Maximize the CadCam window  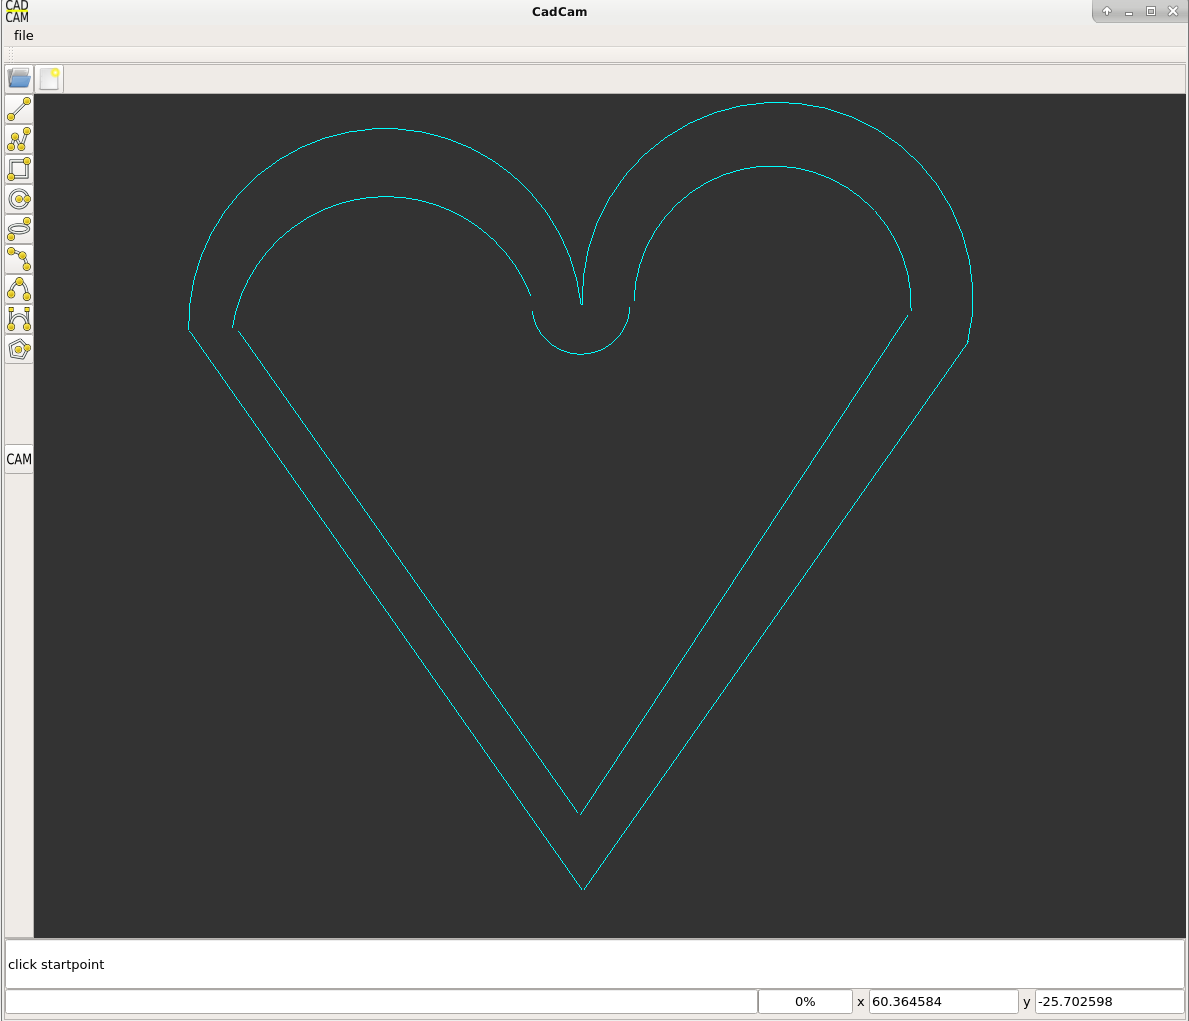pyautogui.click(x=1151, y=11)
